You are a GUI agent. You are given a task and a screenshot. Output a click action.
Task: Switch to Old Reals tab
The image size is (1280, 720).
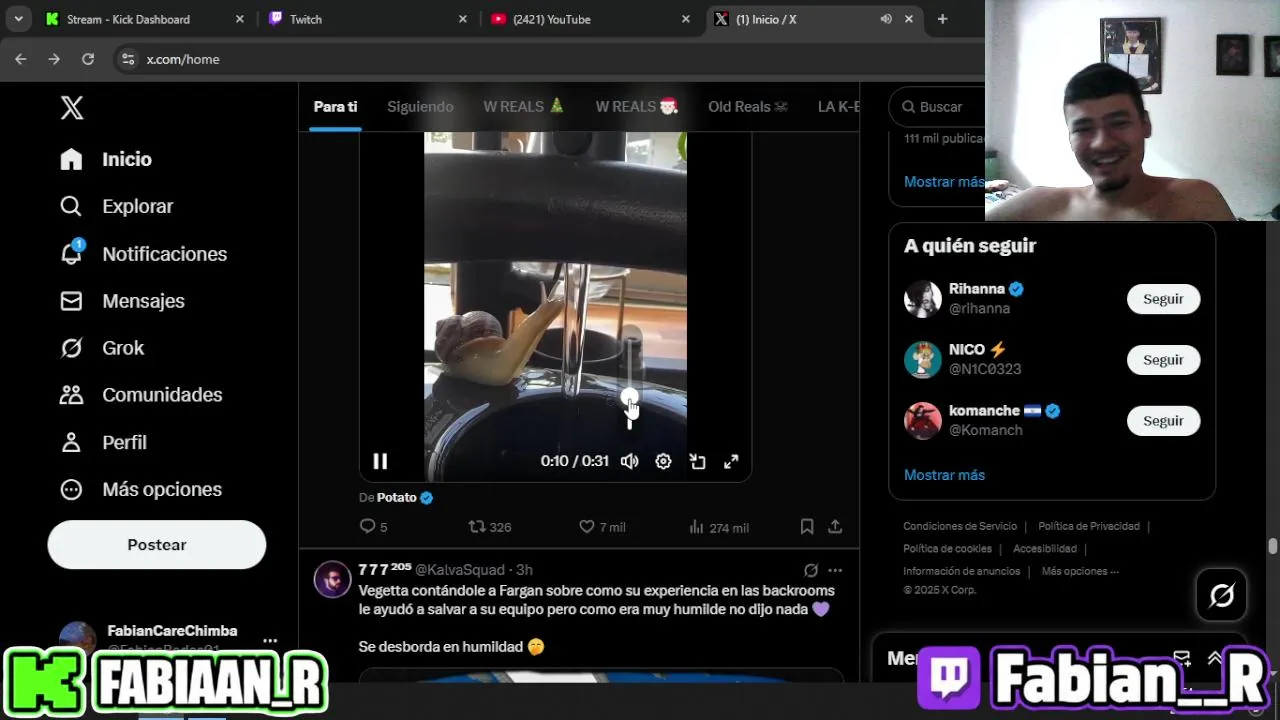[748, 107]
